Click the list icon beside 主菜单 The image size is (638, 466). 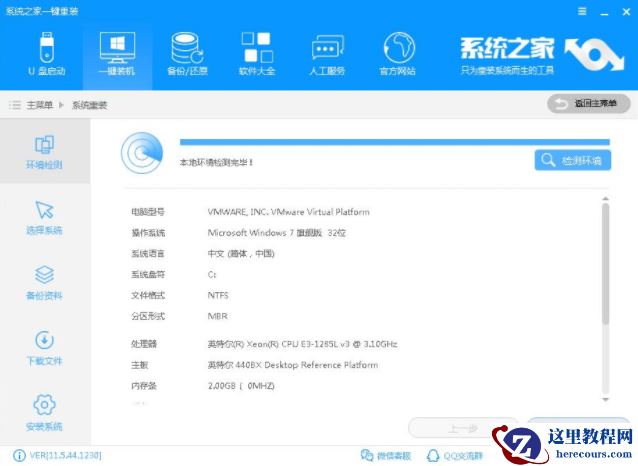point(15,105)
